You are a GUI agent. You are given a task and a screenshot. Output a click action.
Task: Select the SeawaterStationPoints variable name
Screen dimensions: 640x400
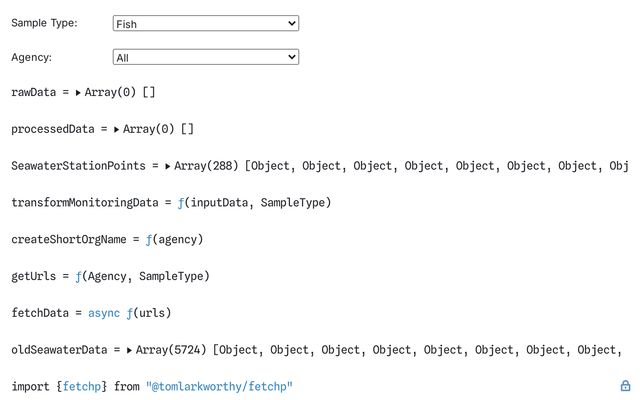pos(78,166)
